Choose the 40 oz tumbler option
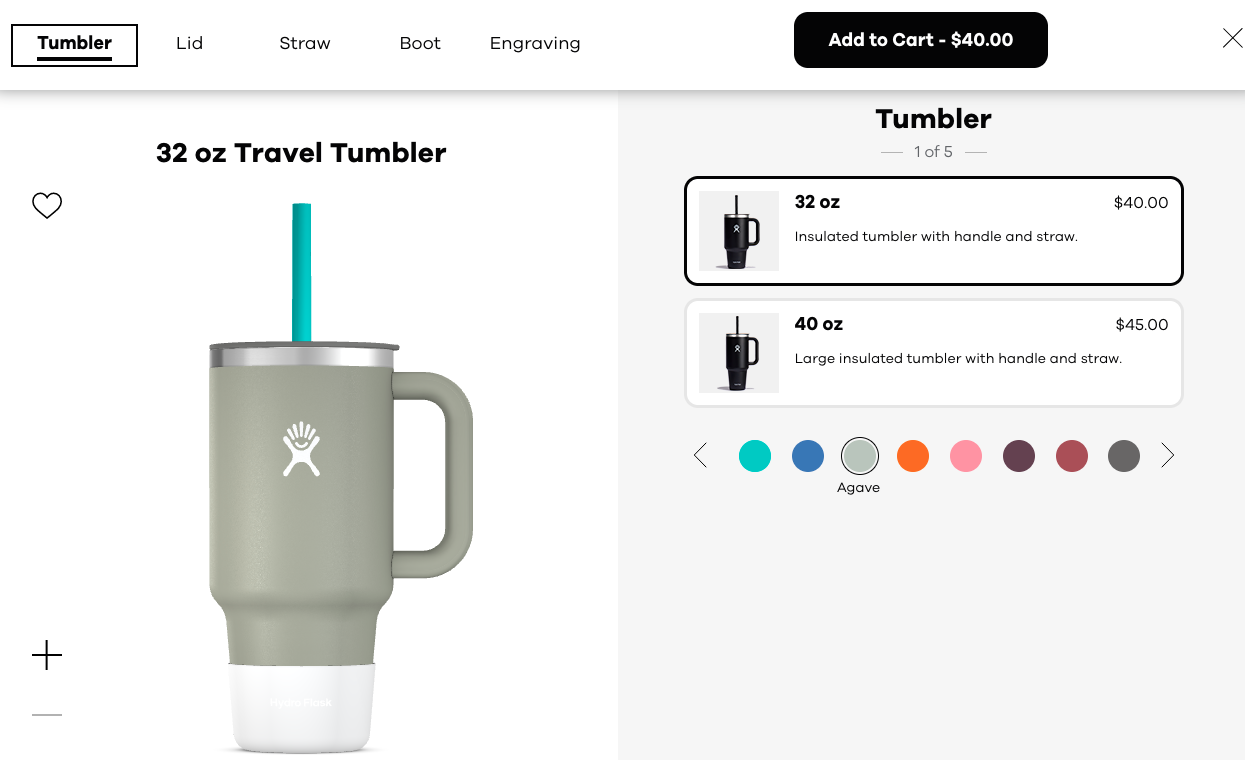 (934, 353)
